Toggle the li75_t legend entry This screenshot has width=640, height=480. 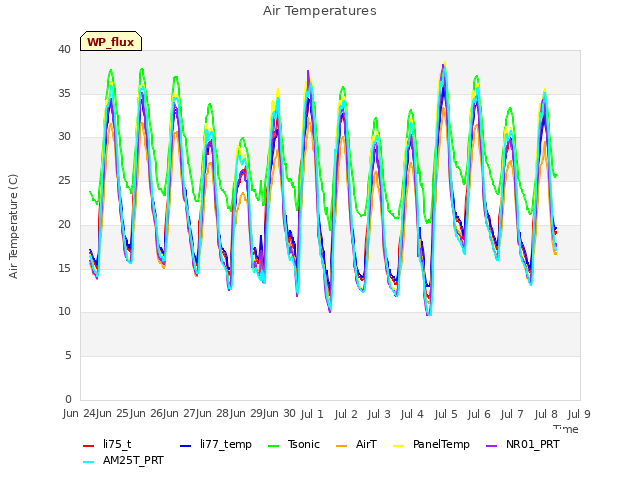(107, 444)
